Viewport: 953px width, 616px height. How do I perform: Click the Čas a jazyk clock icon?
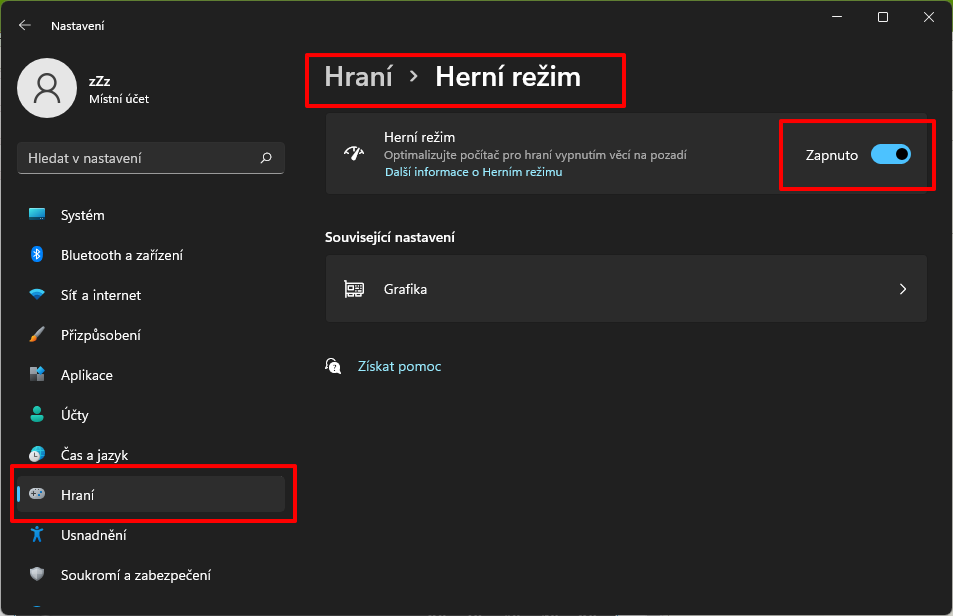pos(37,455)
